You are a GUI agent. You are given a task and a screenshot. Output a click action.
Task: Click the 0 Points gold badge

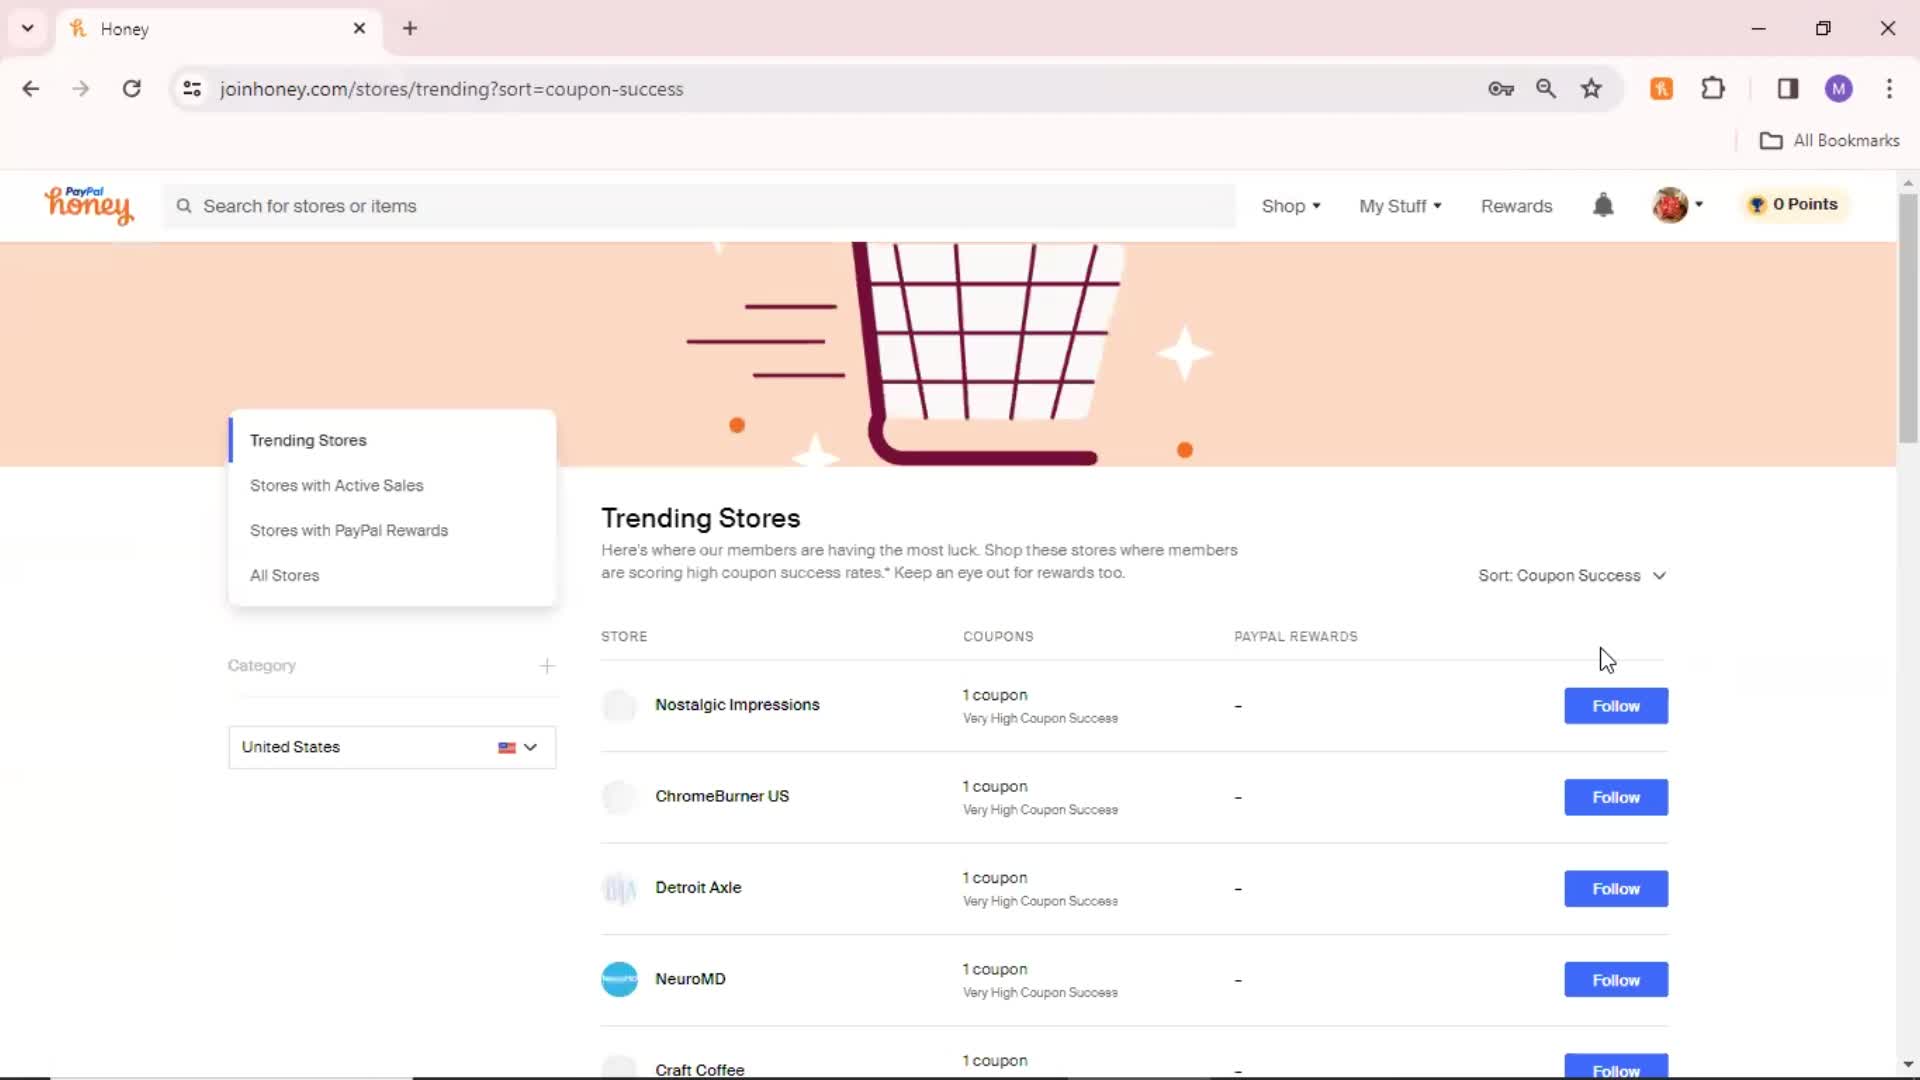point(1794,204)
